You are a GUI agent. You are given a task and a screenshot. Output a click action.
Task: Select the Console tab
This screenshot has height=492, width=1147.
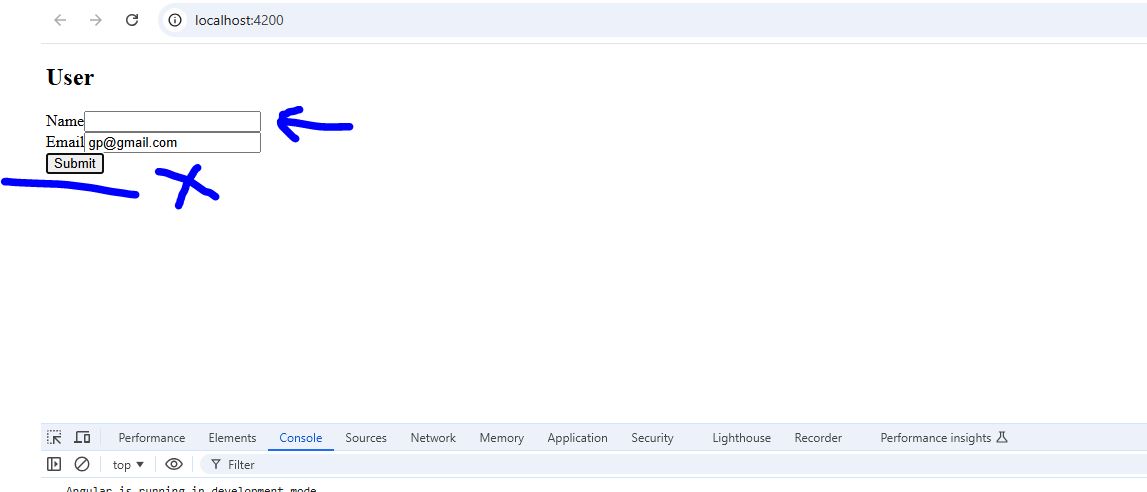301,438
